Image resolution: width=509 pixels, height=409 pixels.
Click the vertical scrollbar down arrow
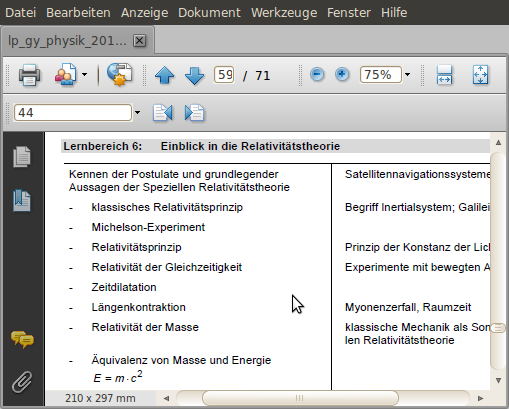click(498, 380)
